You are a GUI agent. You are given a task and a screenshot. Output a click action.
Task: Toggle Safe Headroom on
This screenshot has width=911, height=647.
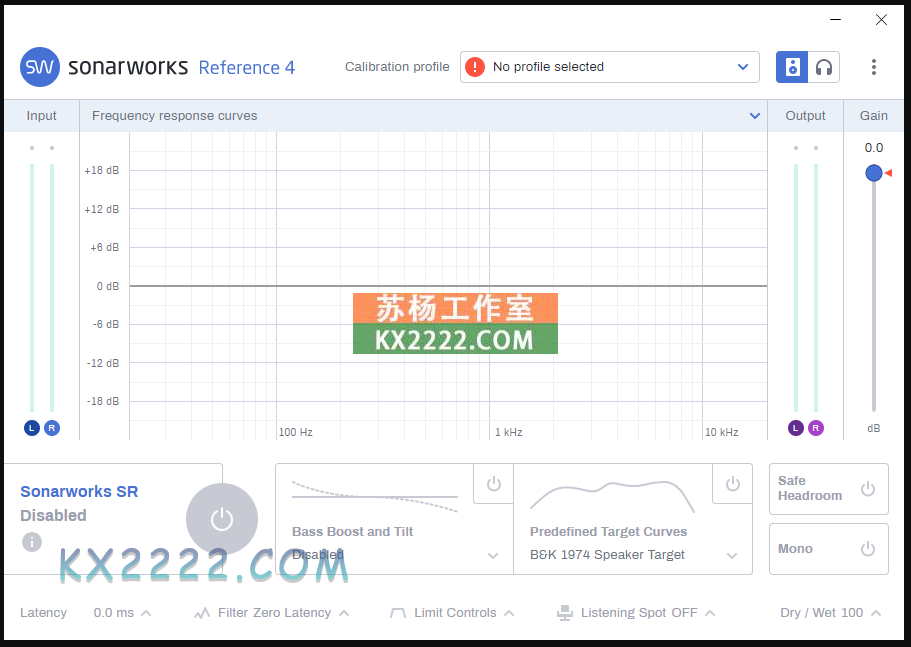(x=868, y=488)
